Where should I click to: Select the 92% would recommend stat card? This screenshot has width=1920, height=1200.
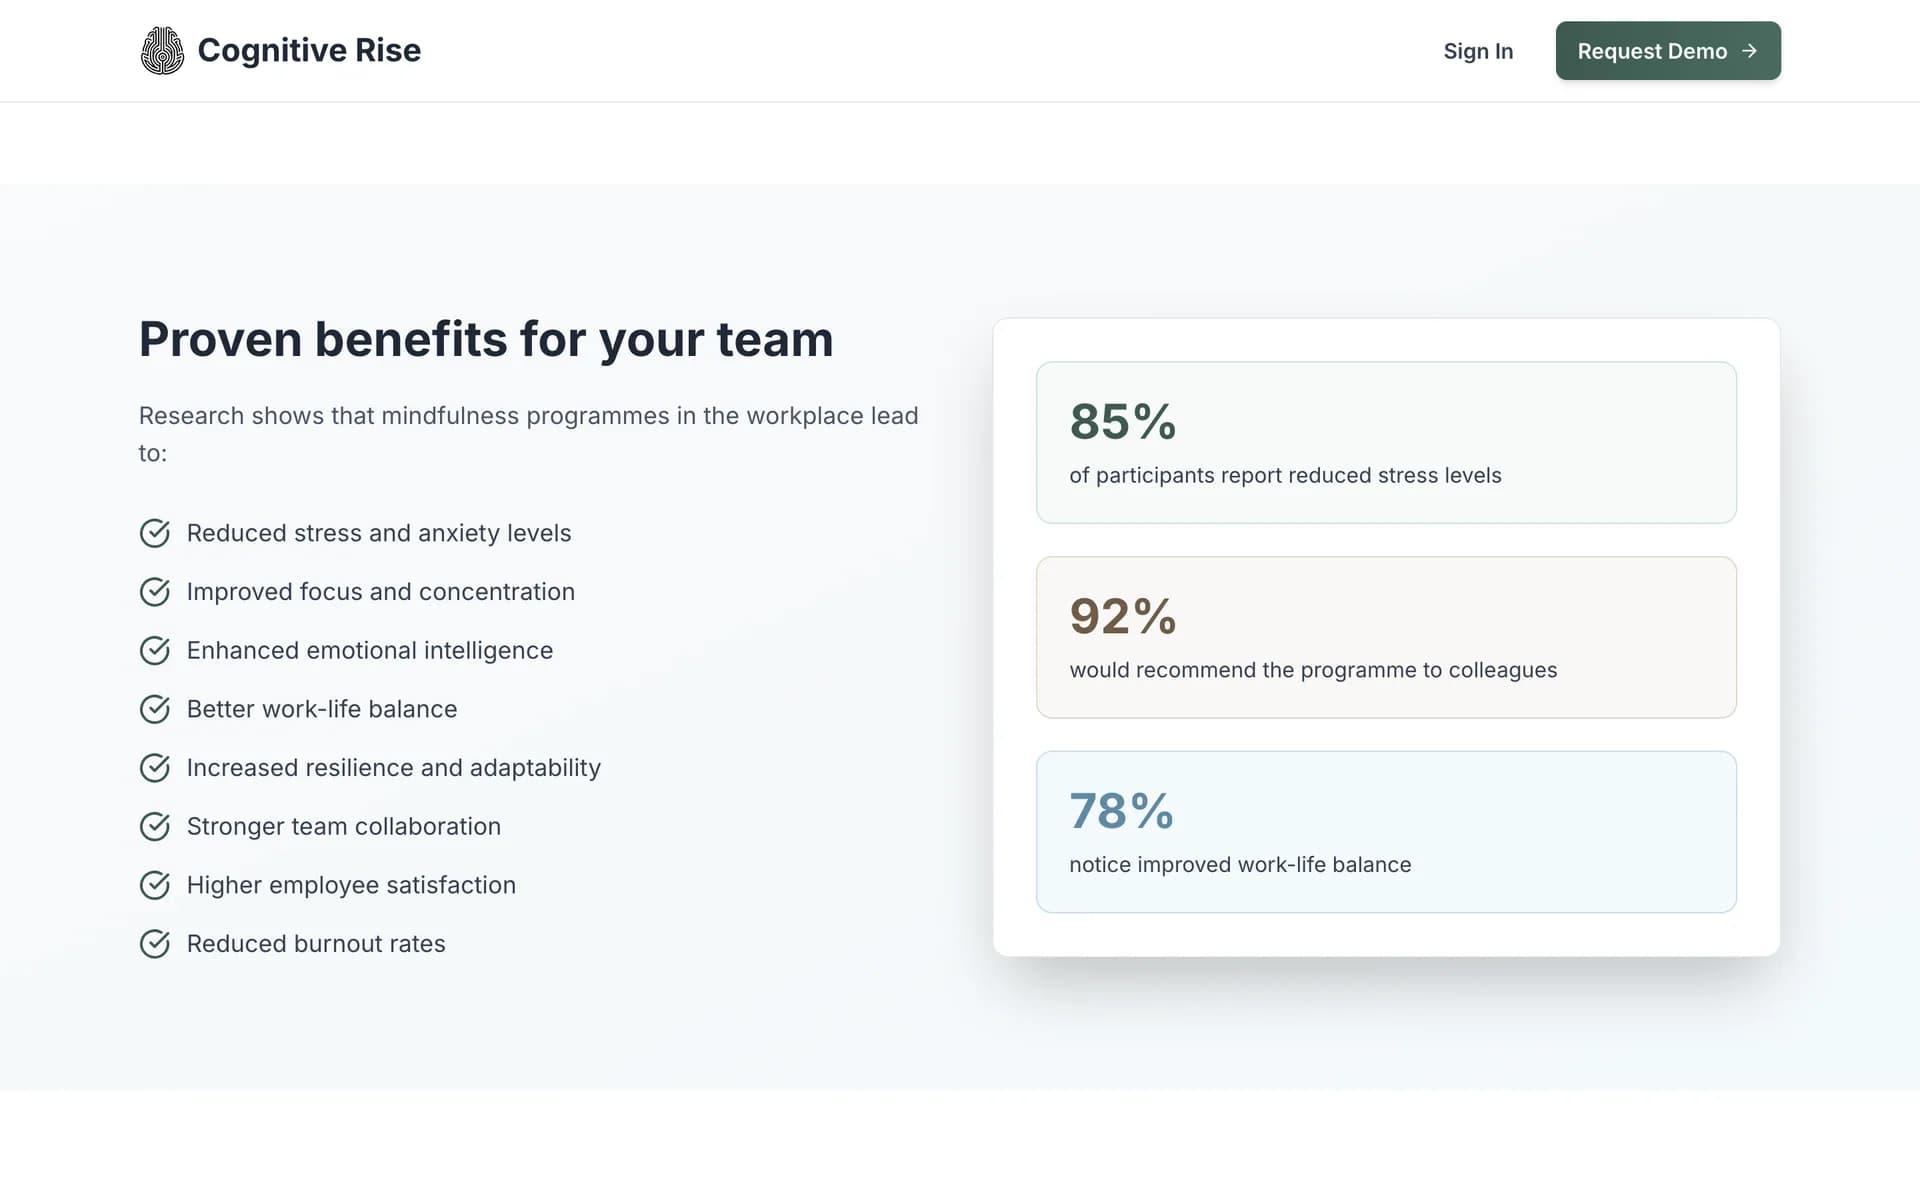click(x=1386, y=637)
